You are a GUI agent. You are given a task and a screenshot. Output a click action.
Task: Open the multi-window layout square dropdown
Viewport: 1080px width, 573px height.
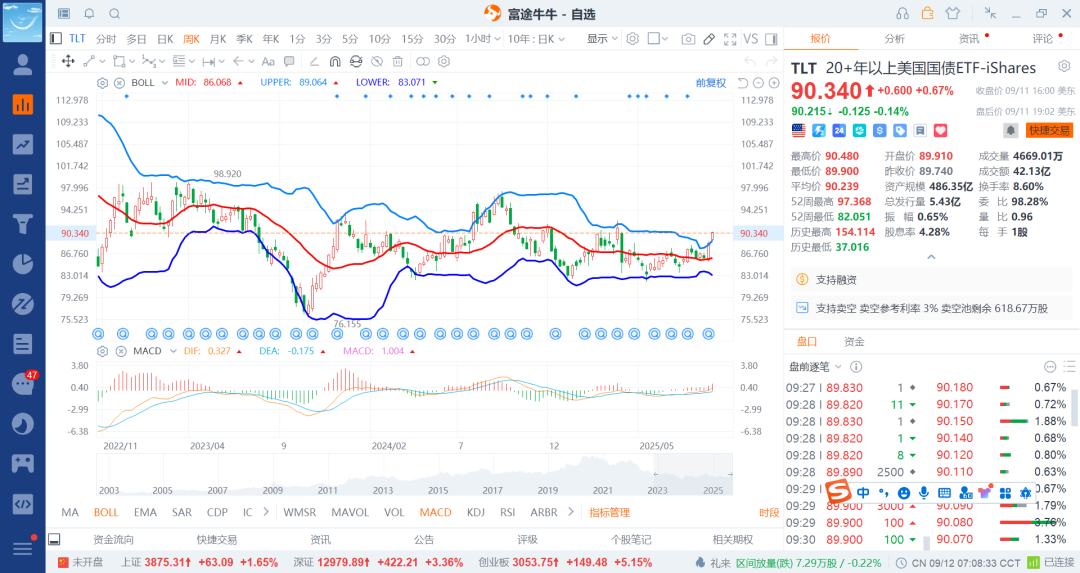[658, 39]
